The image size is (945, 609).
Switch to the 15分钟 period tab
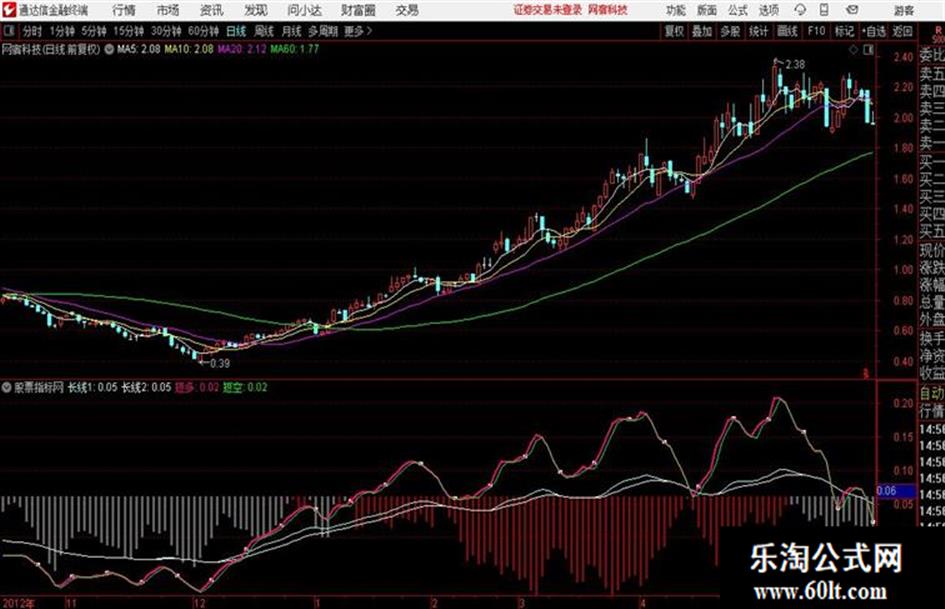[x=128, y=31]
